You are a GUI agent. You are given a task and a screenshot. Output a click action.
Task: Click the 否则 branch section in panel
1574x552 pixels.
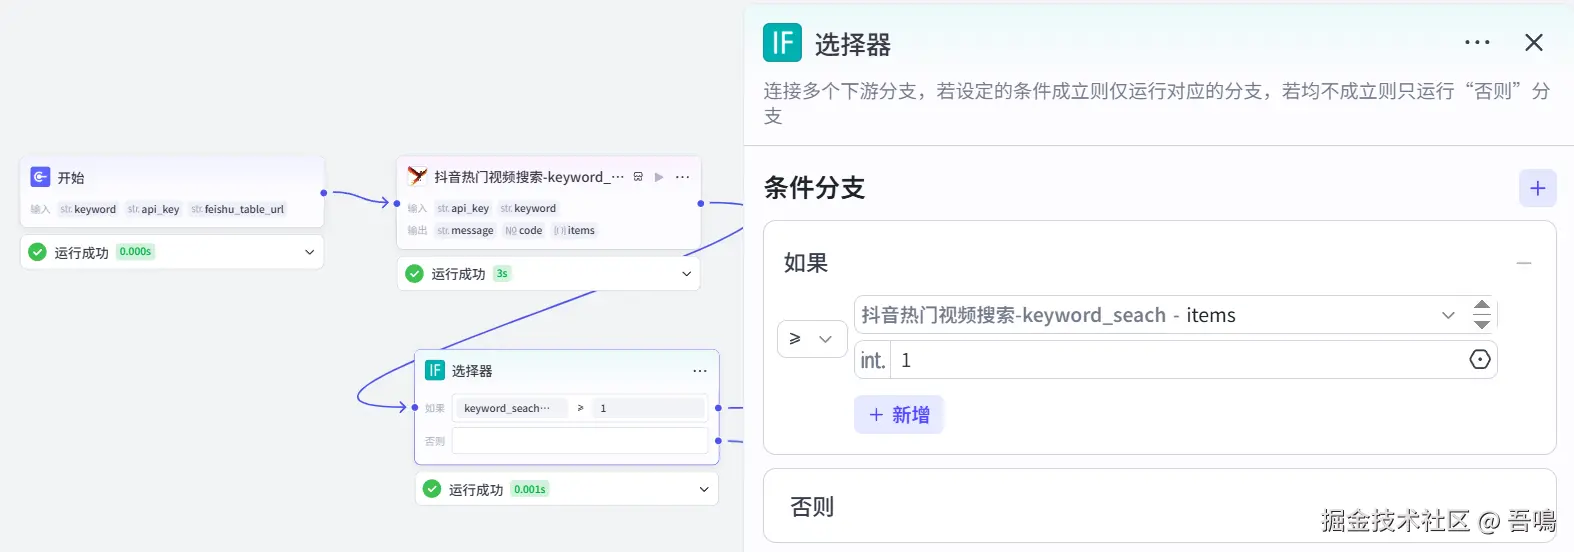(1159, 506)
